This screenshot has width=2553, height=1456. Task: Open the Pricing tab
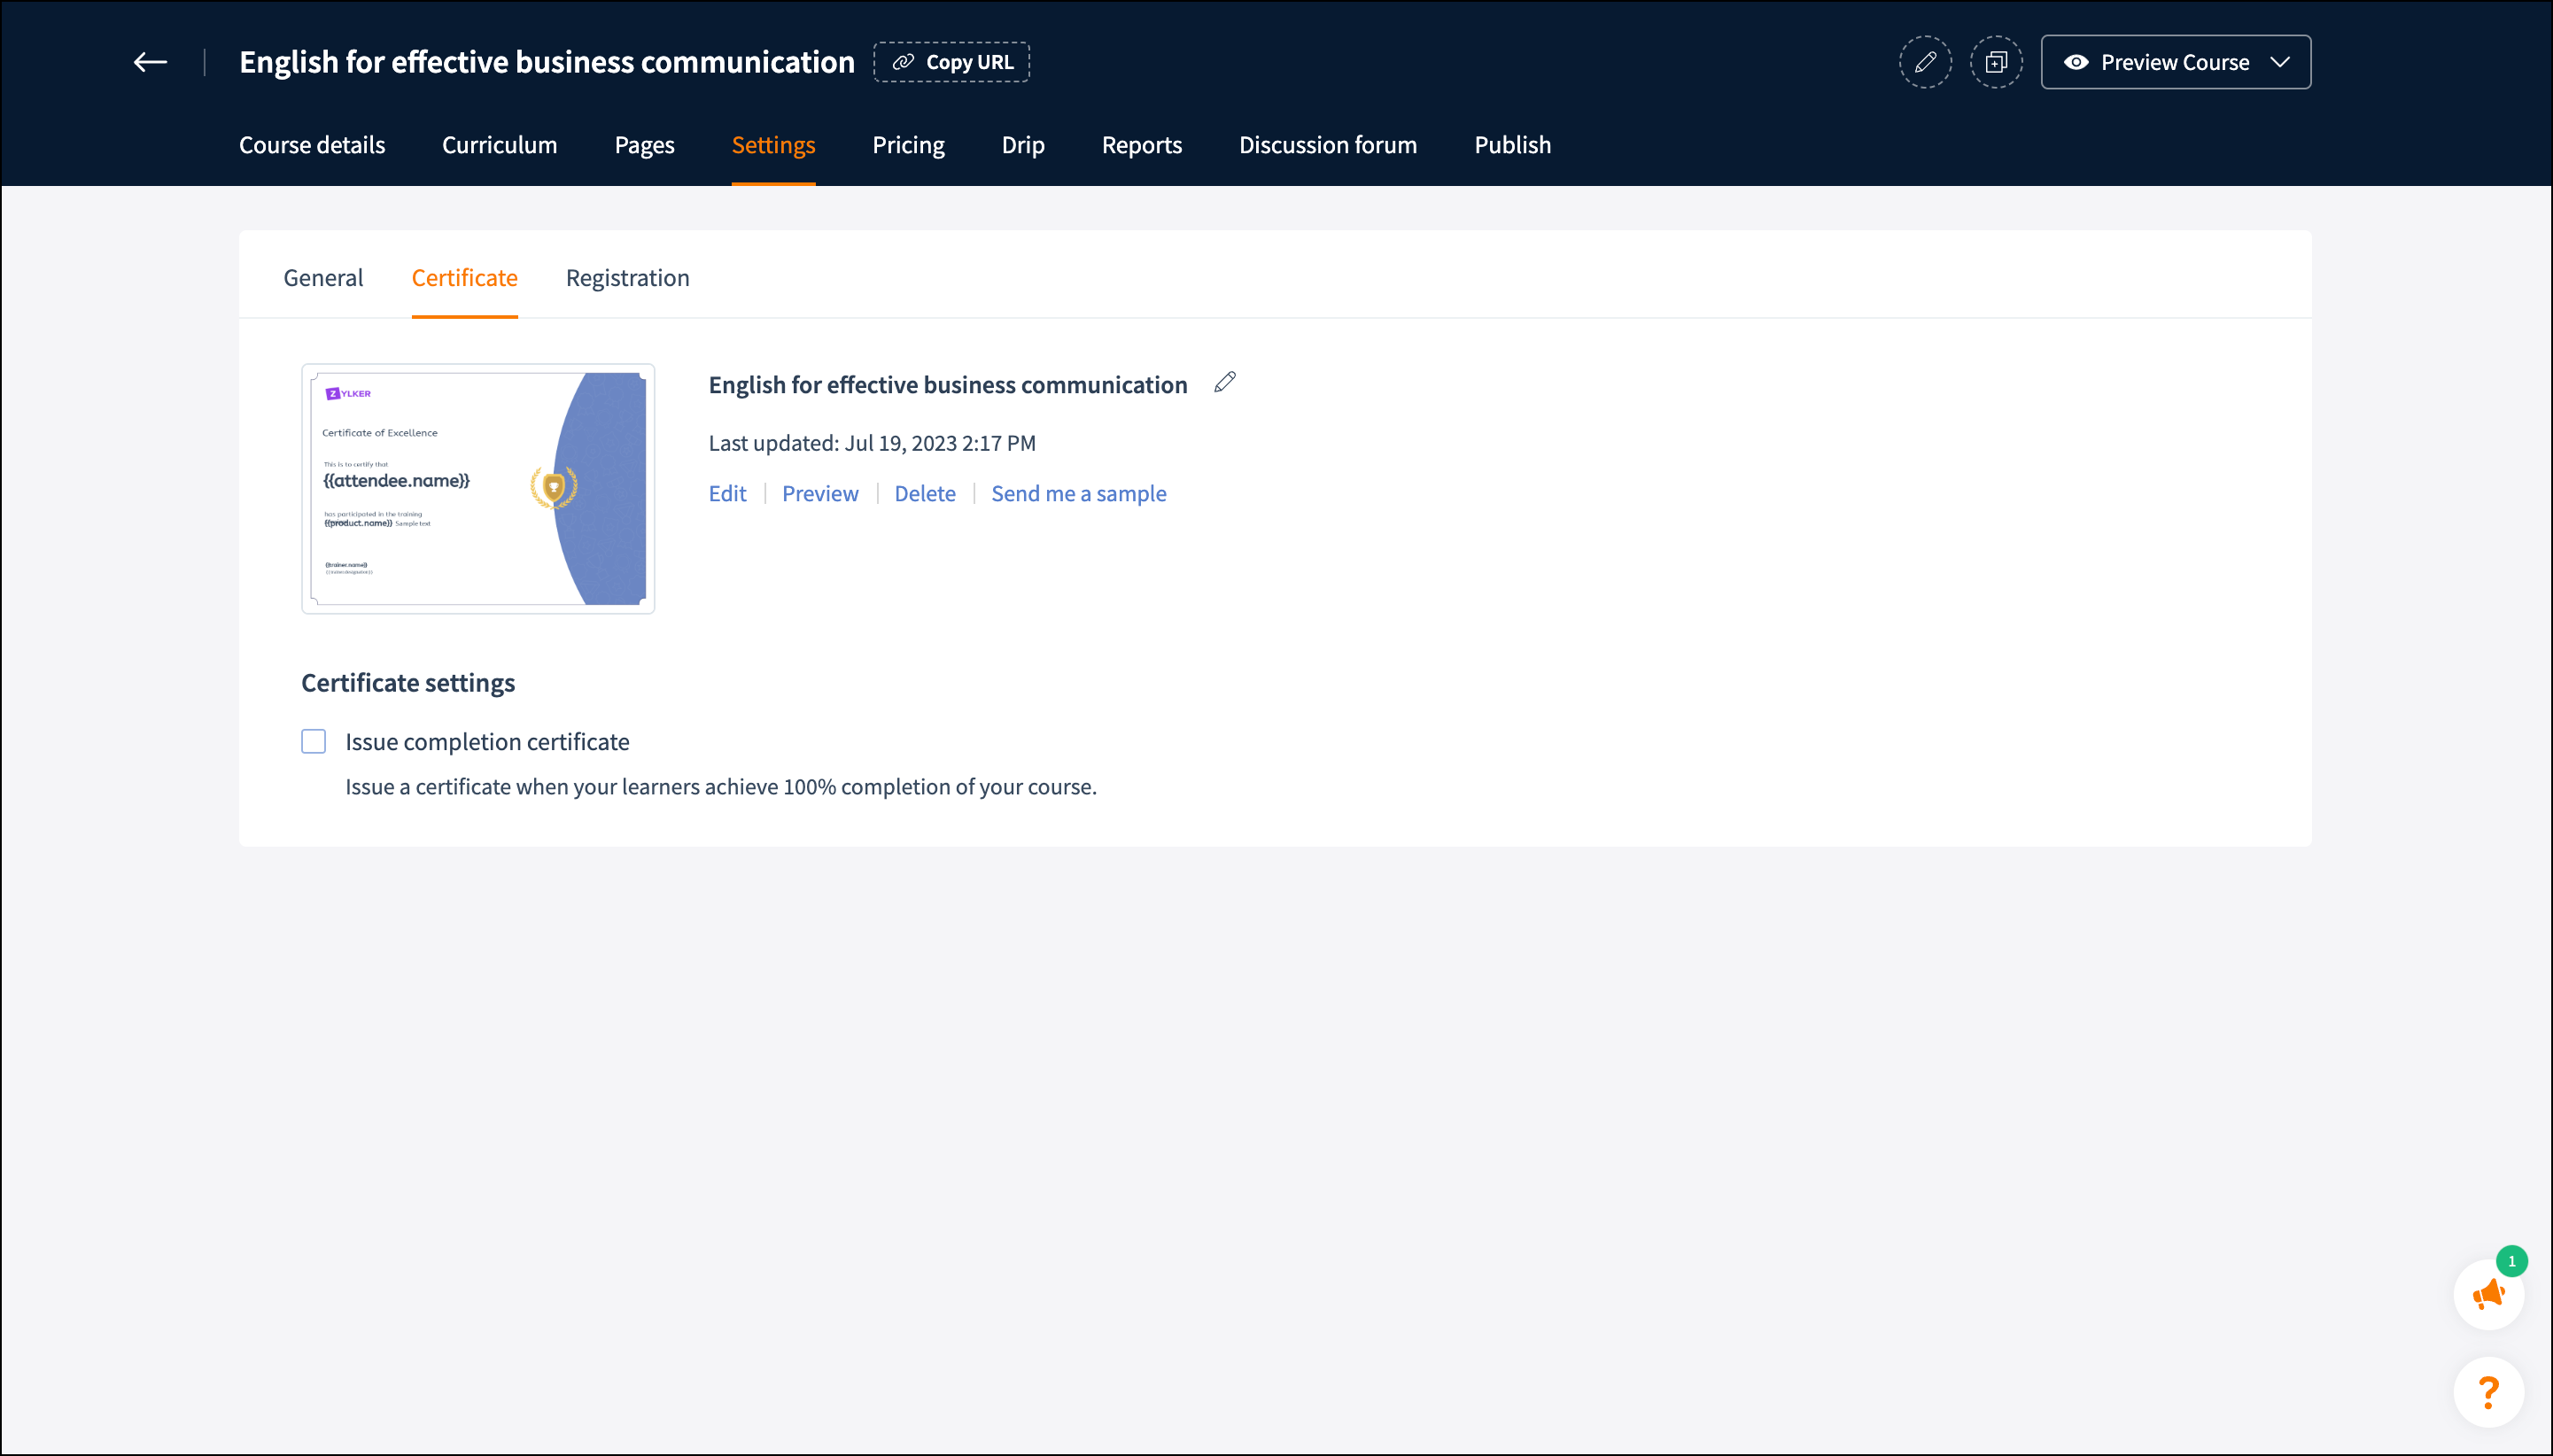(x=907, y=145)
